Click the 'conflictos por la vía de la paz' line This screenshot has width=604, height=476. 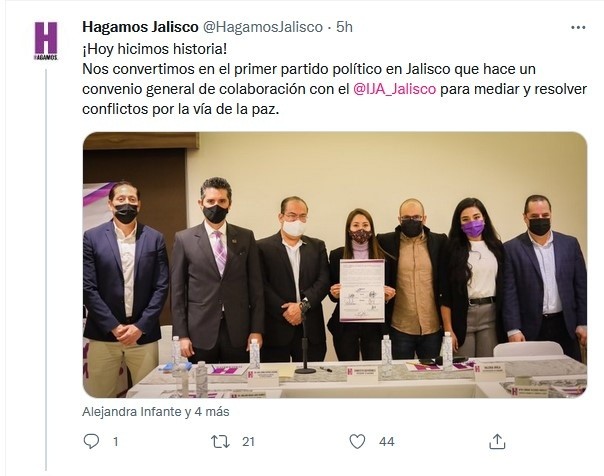click(x=180, y=109)
